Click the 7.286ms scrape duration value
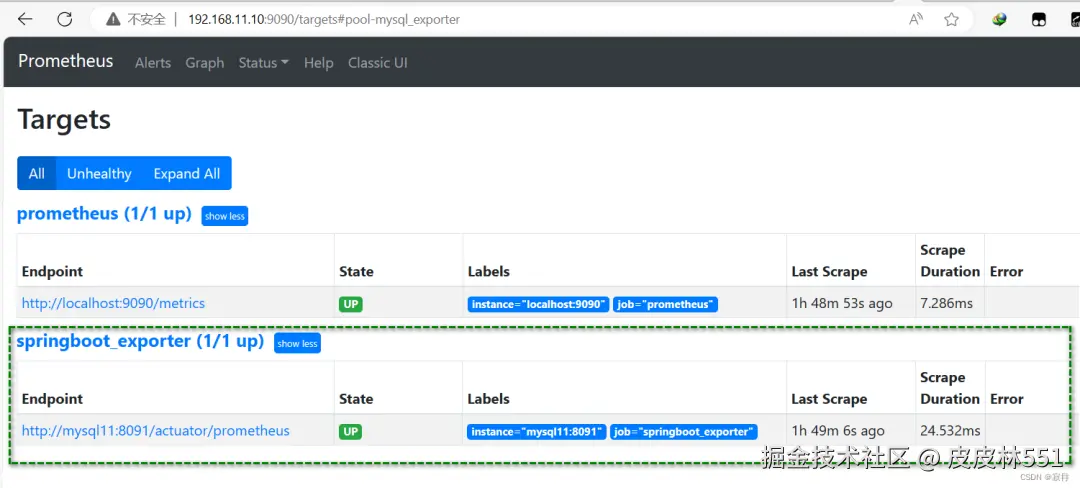Screen dimensions: 1080x488 (x=946, y=303)
